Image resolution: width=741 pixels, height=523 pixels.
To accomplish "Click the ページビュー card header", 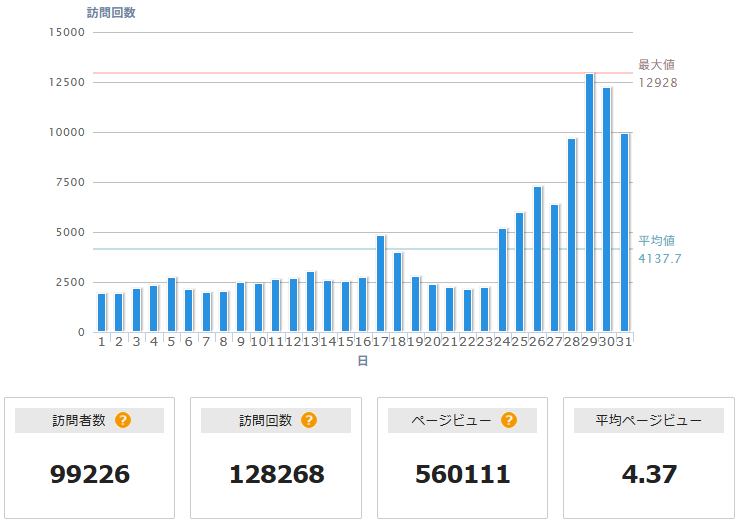I will 462,421.
